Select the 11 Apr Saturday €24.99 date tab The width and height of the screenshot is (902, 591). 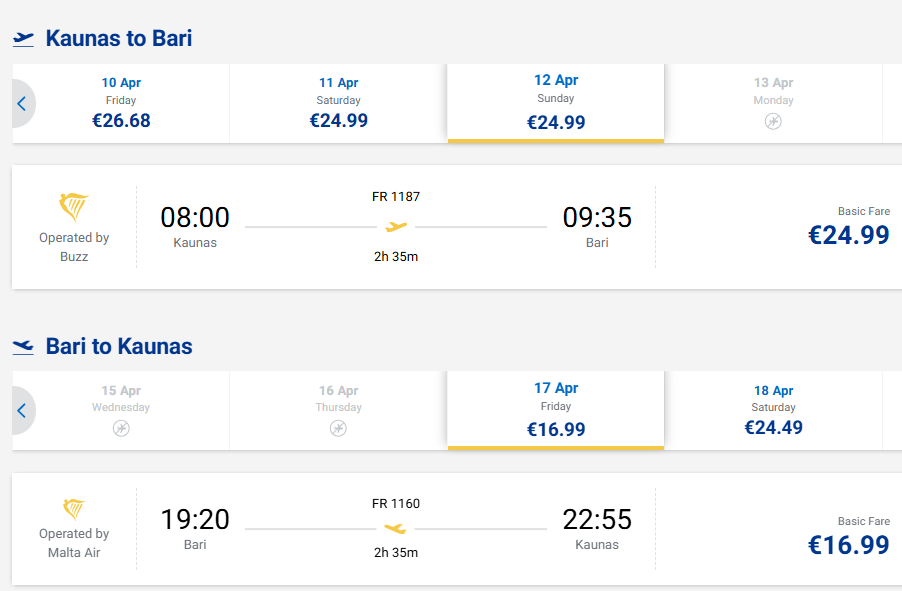[x=339, y=103]
